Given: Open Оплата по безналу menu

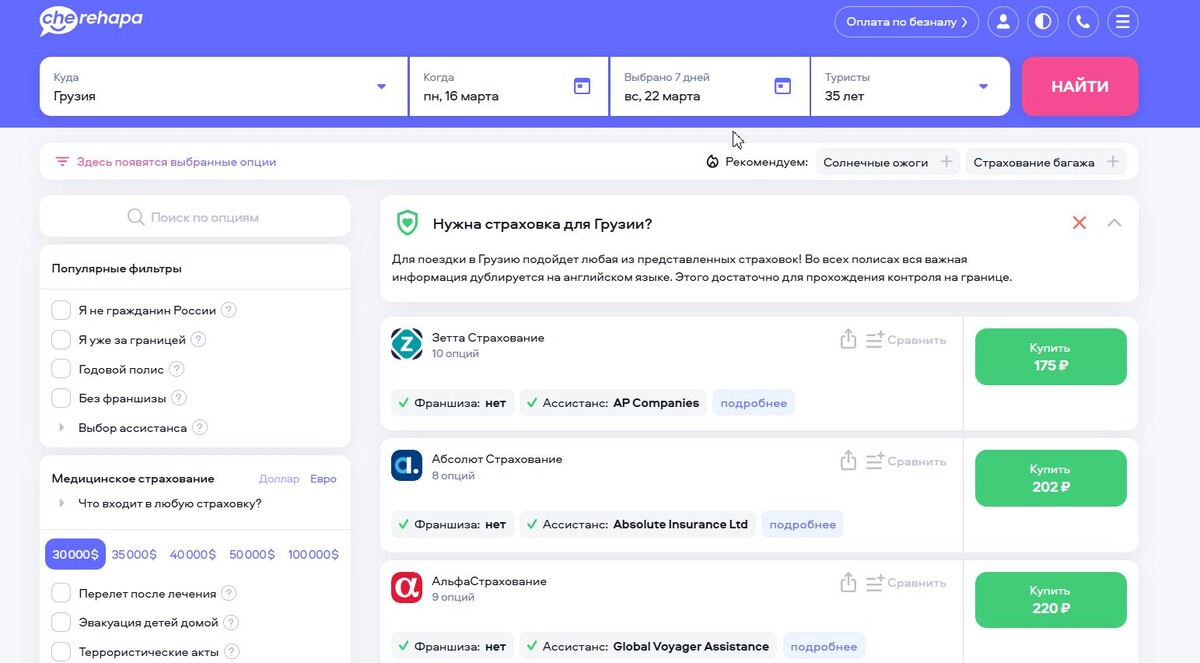Looking at the screenshot, I should coord(907,21).
